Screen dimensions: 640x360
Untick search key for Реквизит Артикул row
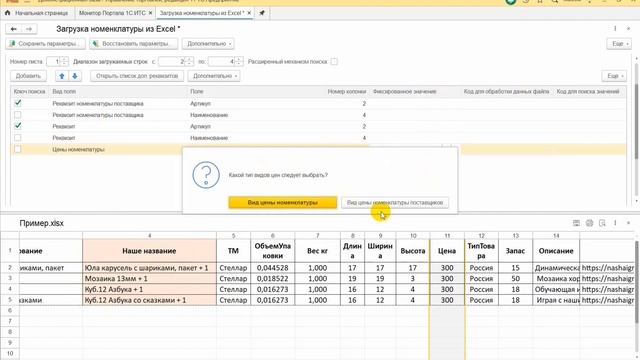click(x=18, y=126)
